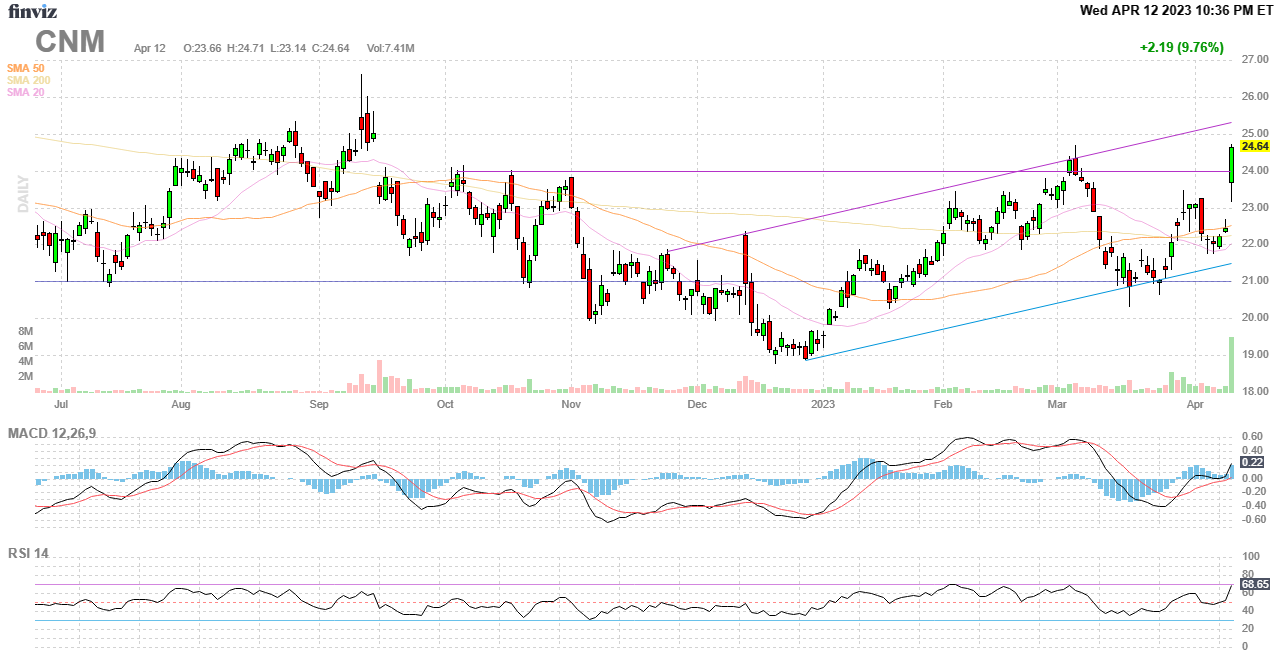Click the MACD 0.22 value tag
The width and height of the screenshot is (1282, 662).
[1252, 462]
